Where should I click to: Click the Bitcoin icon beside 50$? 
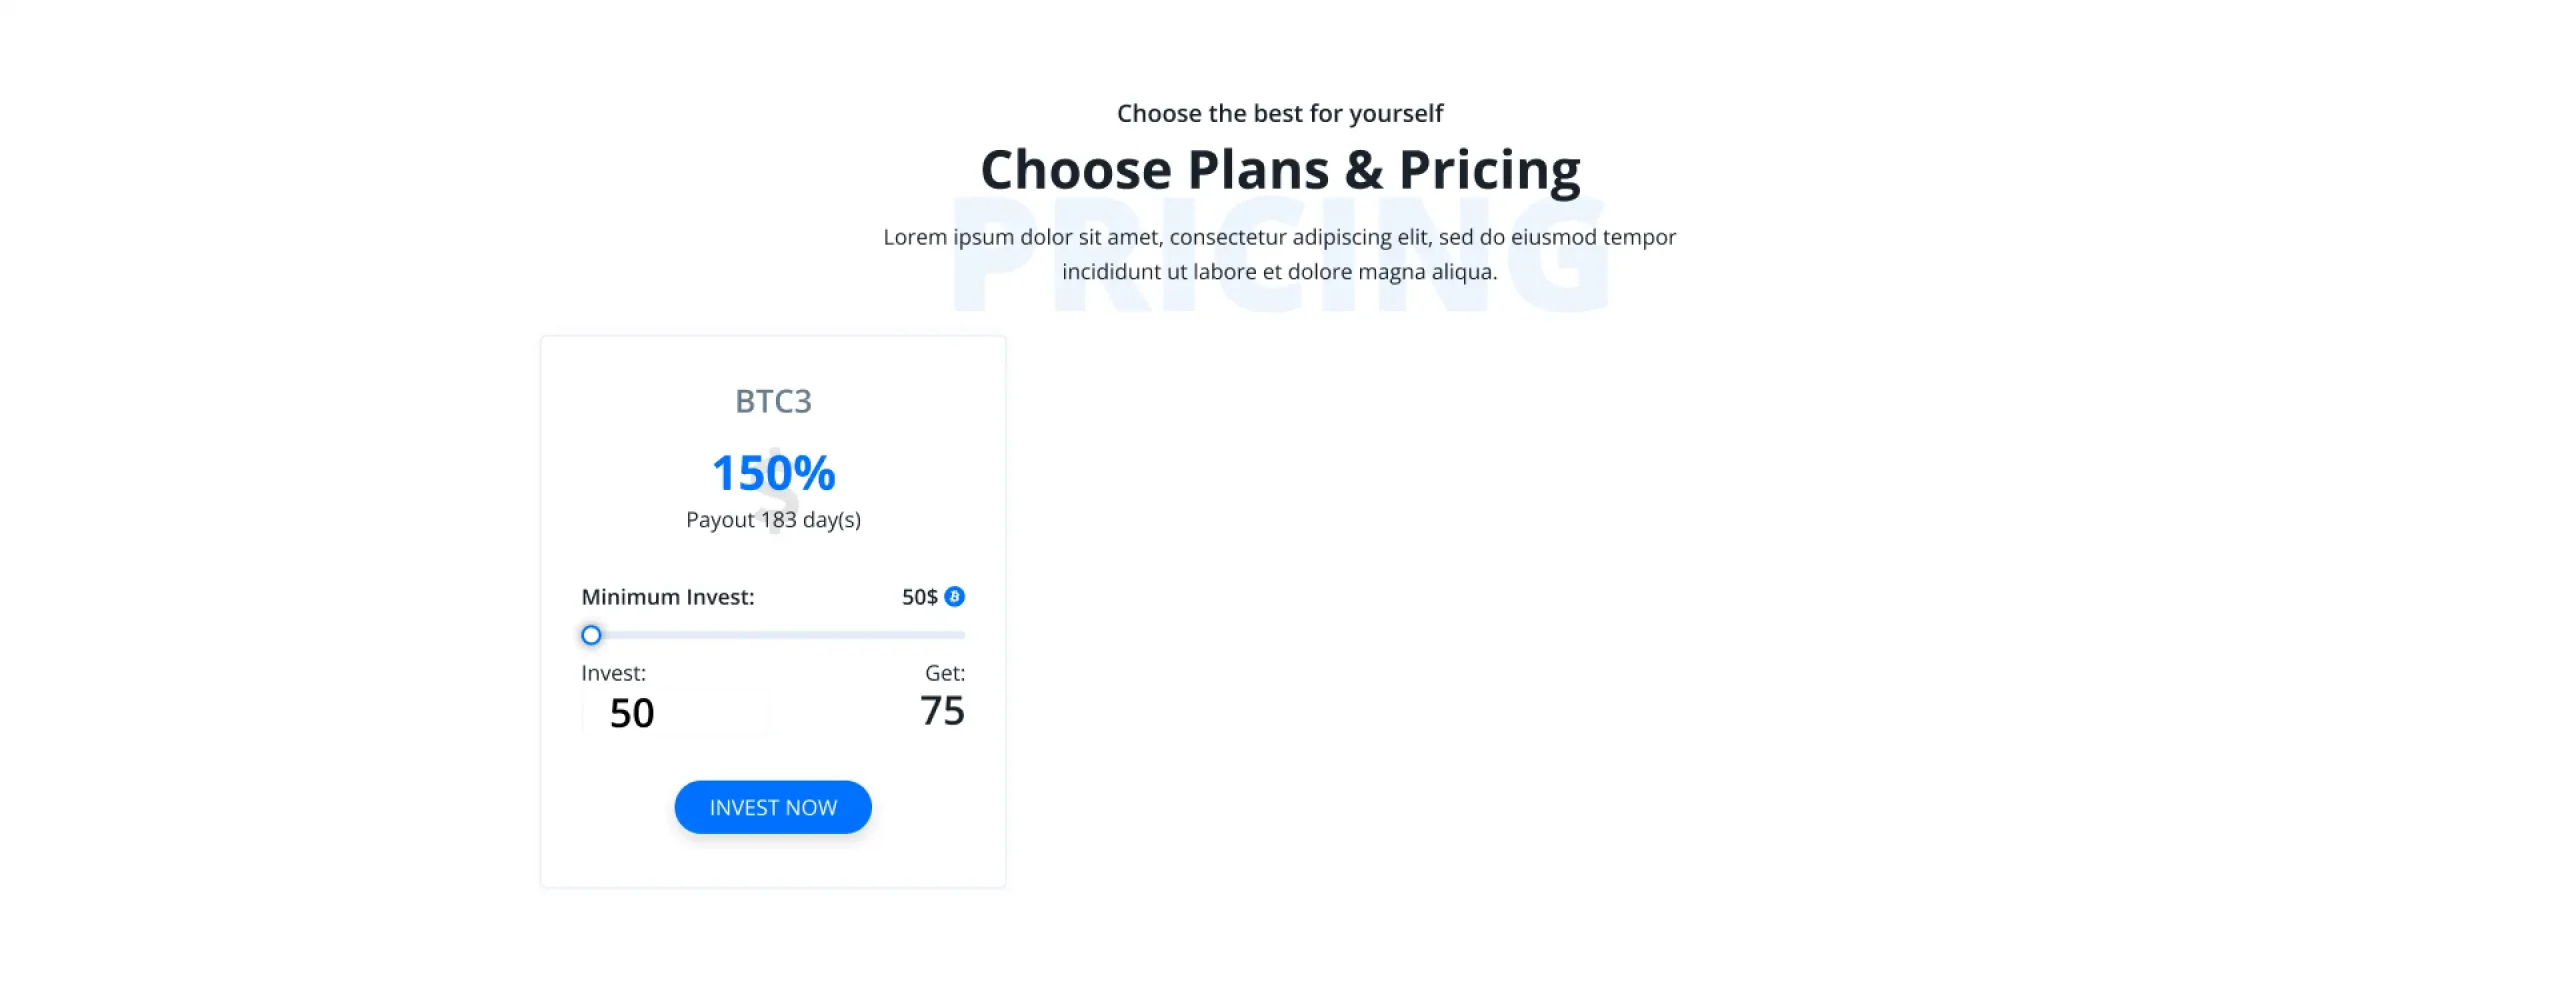tap(955, 597)
